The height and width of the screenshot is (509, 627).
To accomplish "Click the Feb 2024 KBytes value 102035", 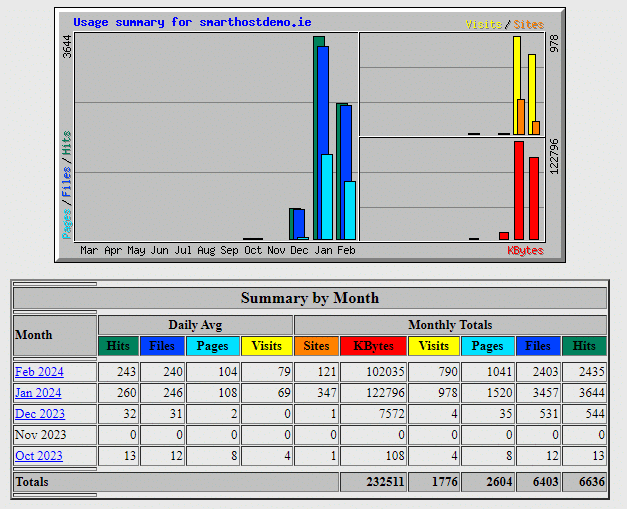I will [385, 372].
